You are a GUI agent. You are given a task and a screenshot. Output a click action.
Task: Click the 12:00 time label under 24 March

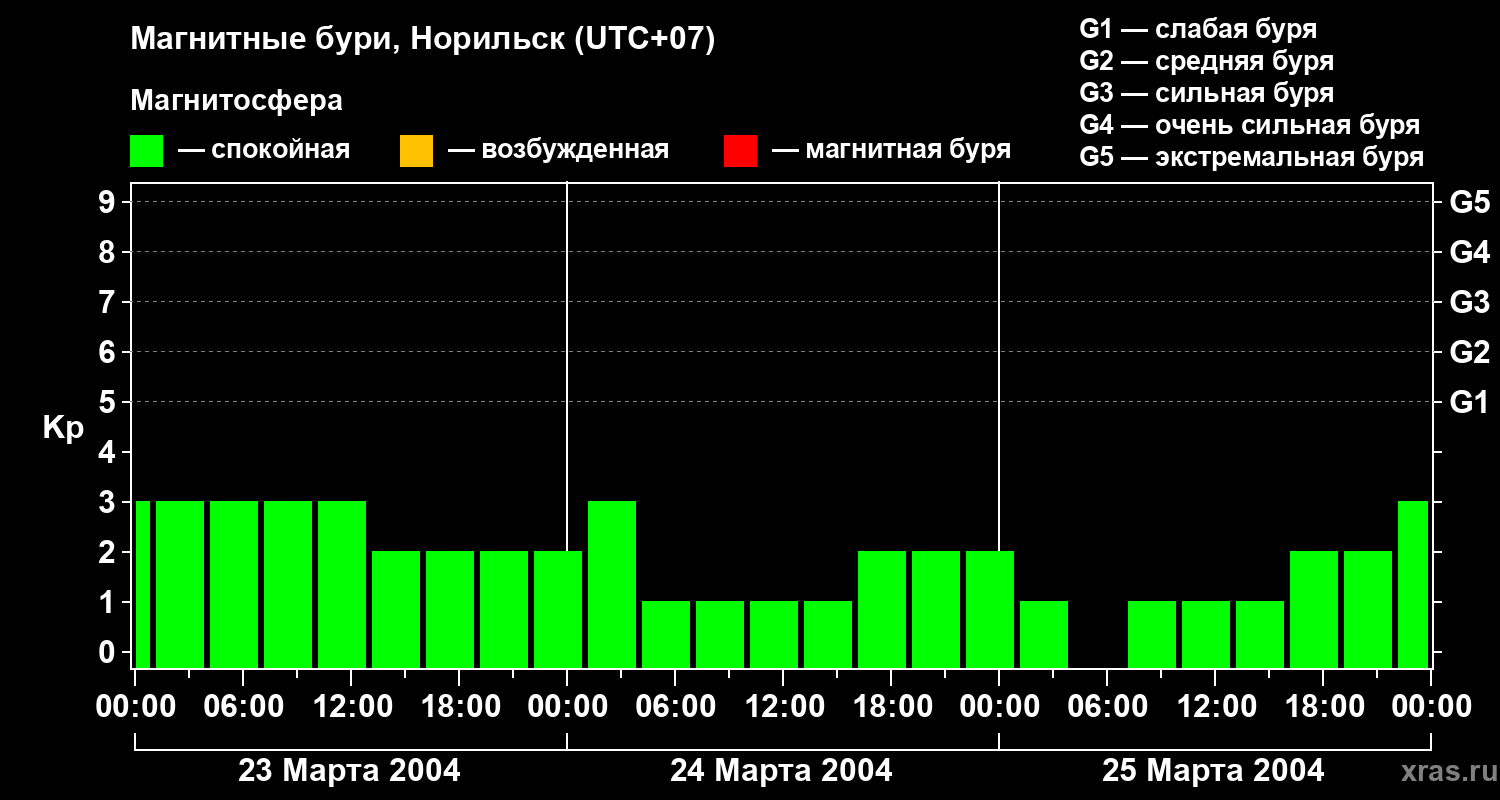tap(783, 707)
